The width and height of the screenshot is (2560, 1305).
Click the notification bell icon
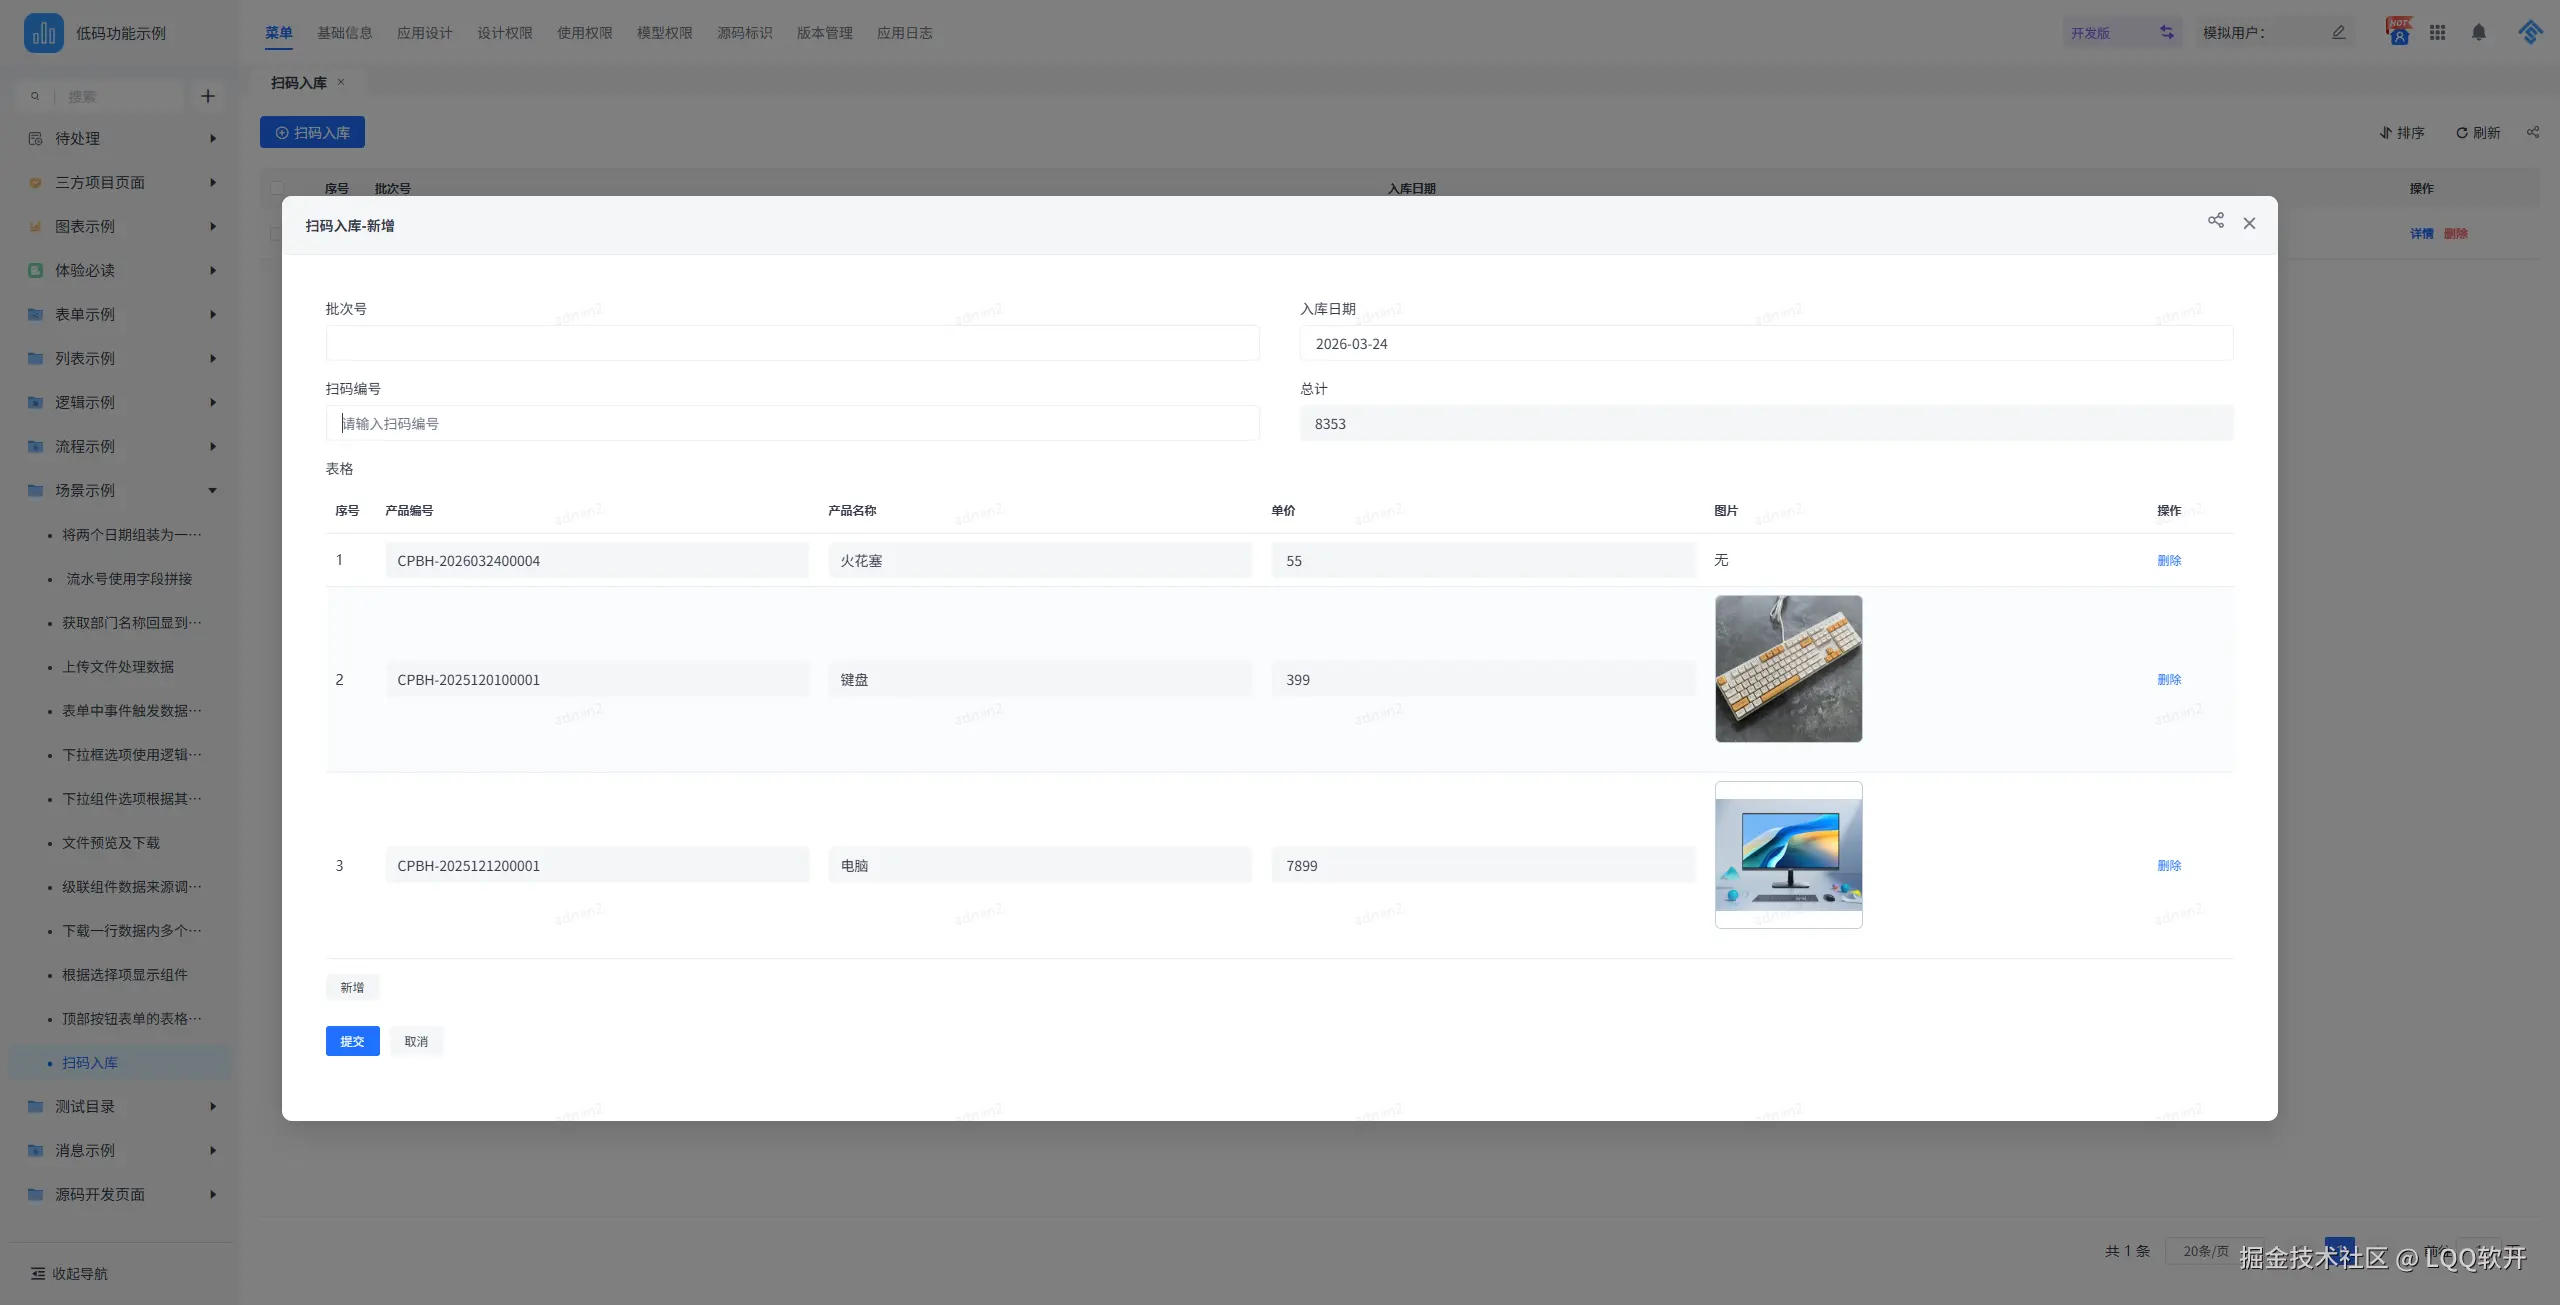point(2478,33)
